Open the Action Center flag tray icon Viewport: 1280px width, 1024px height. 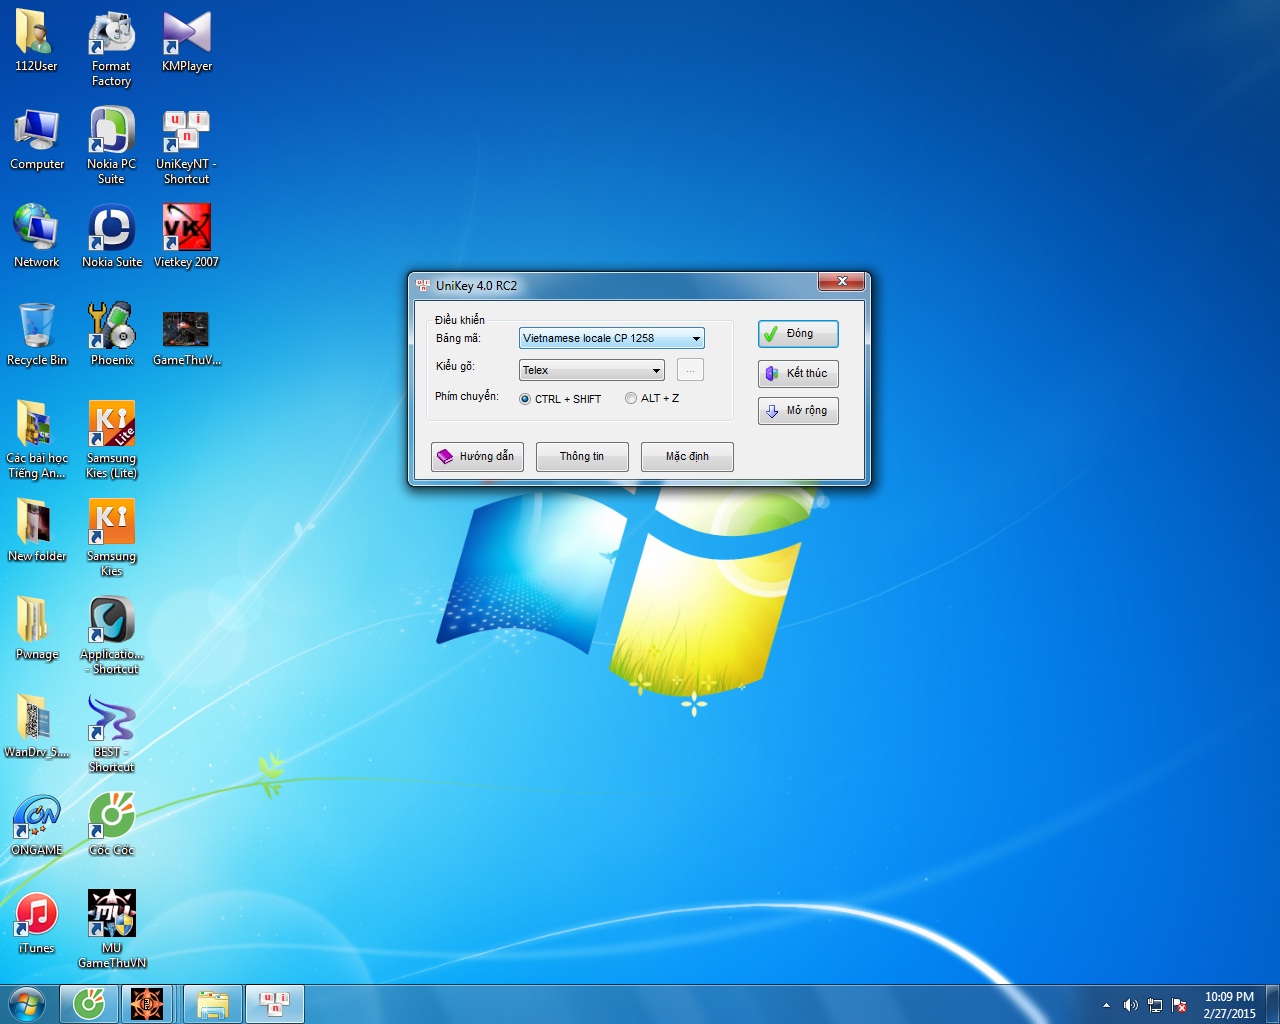[x=1180, y=1005]
